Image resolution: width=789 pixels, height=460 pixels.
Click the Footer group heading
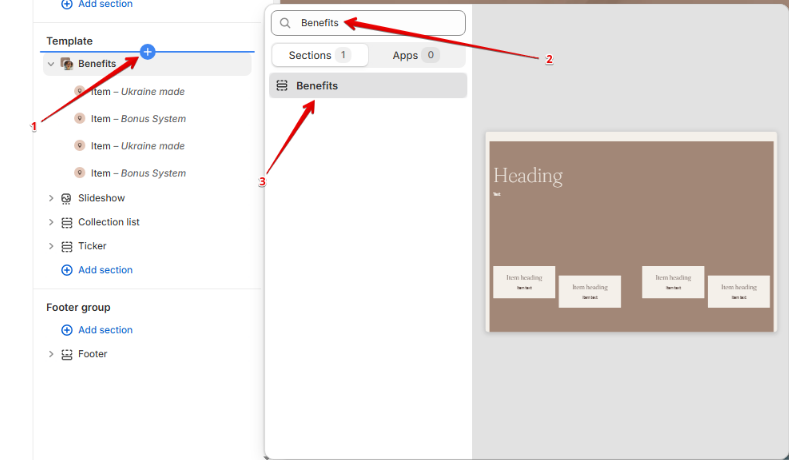point(78,308)
